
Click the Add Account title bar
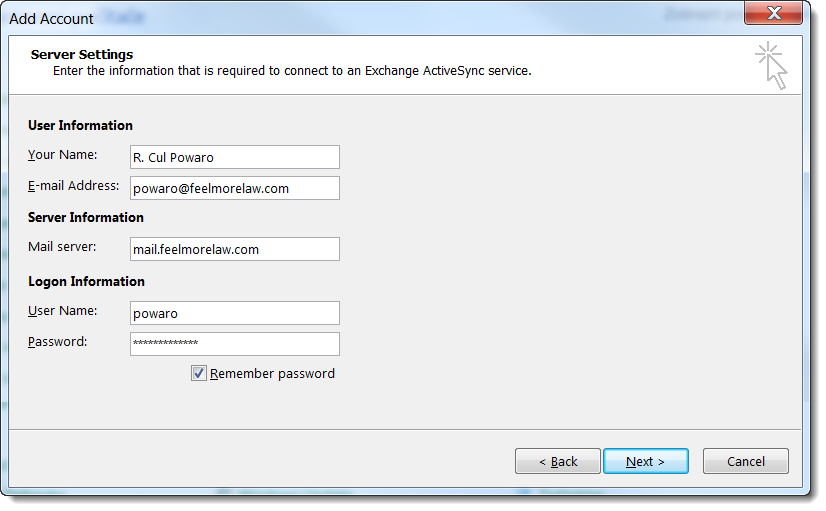pyautogui.click(x=369, y=18)
